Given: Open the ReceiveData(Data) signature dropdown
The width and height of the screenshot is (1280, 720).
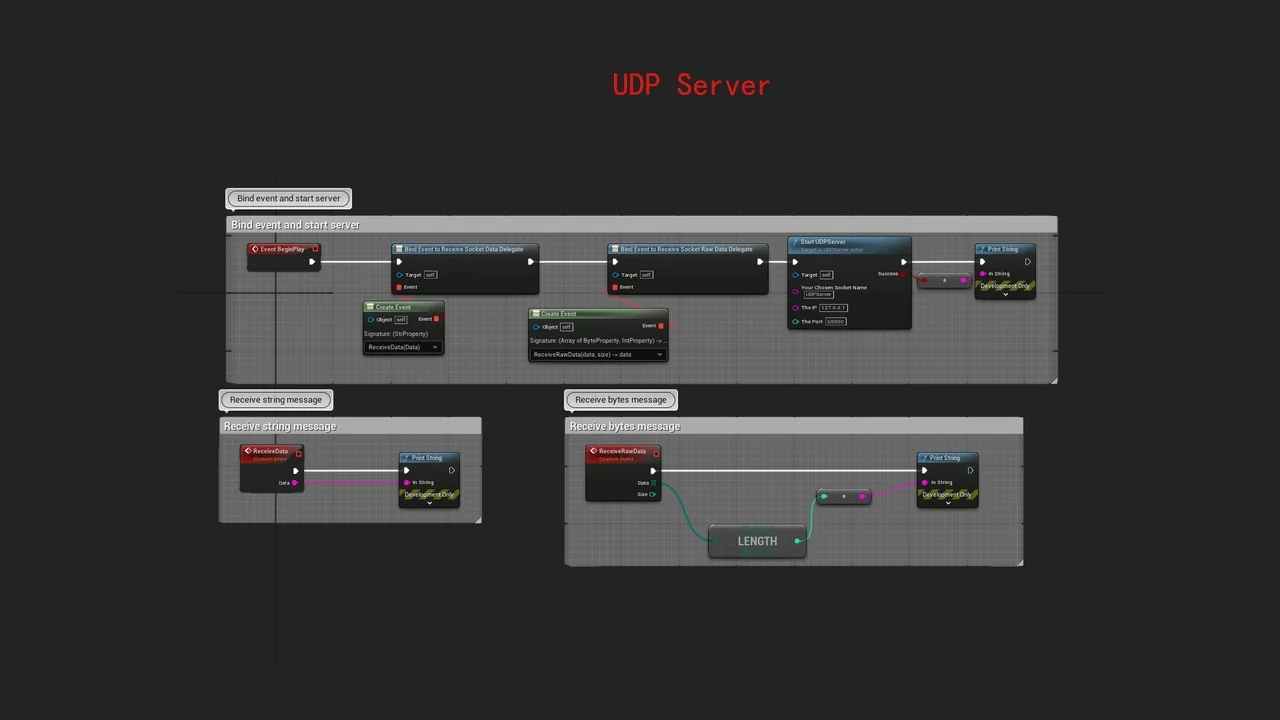Looking at the screenshot, I should (403, 347).
